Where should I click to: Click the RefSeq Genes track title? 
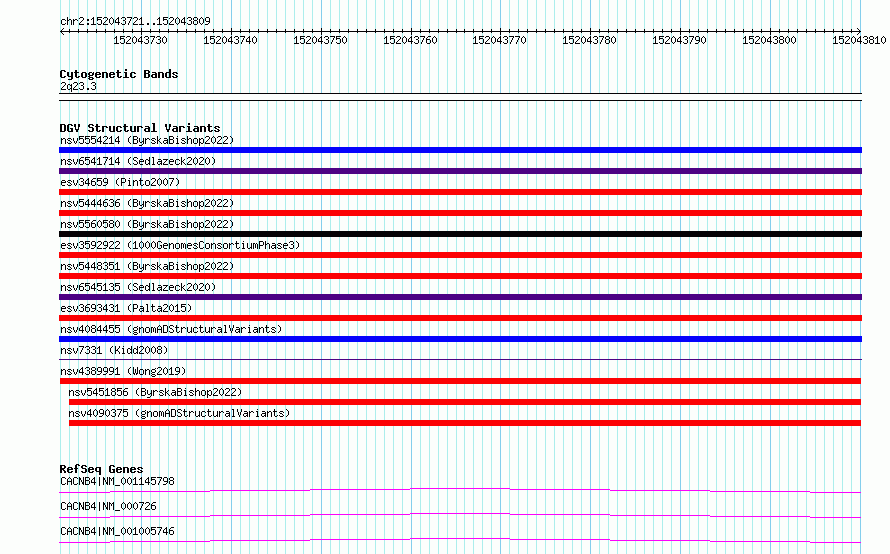coord(101,469)
